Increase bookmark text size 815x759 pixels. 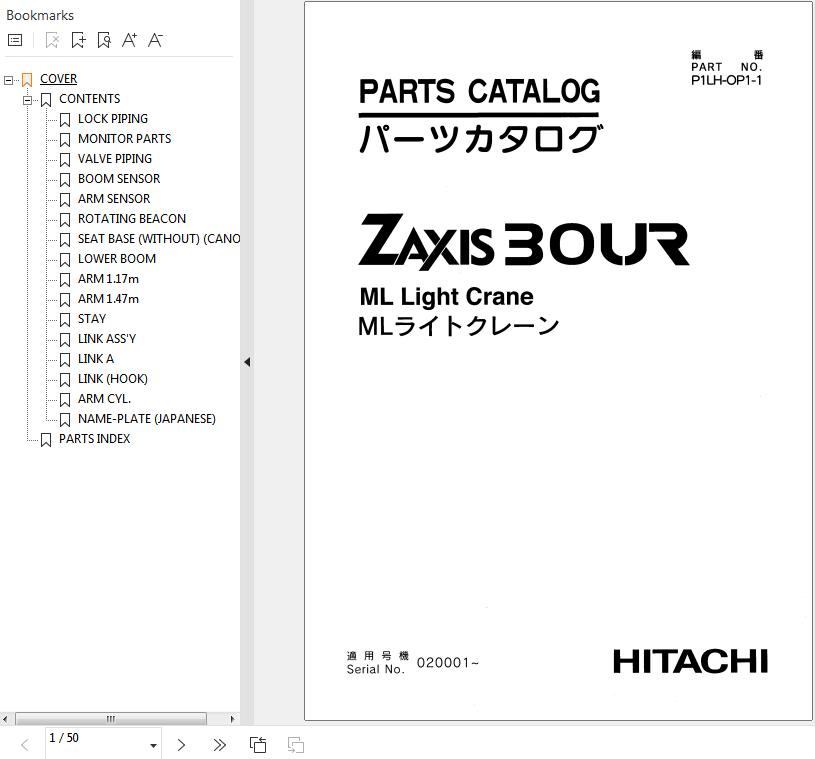(129, 40)
